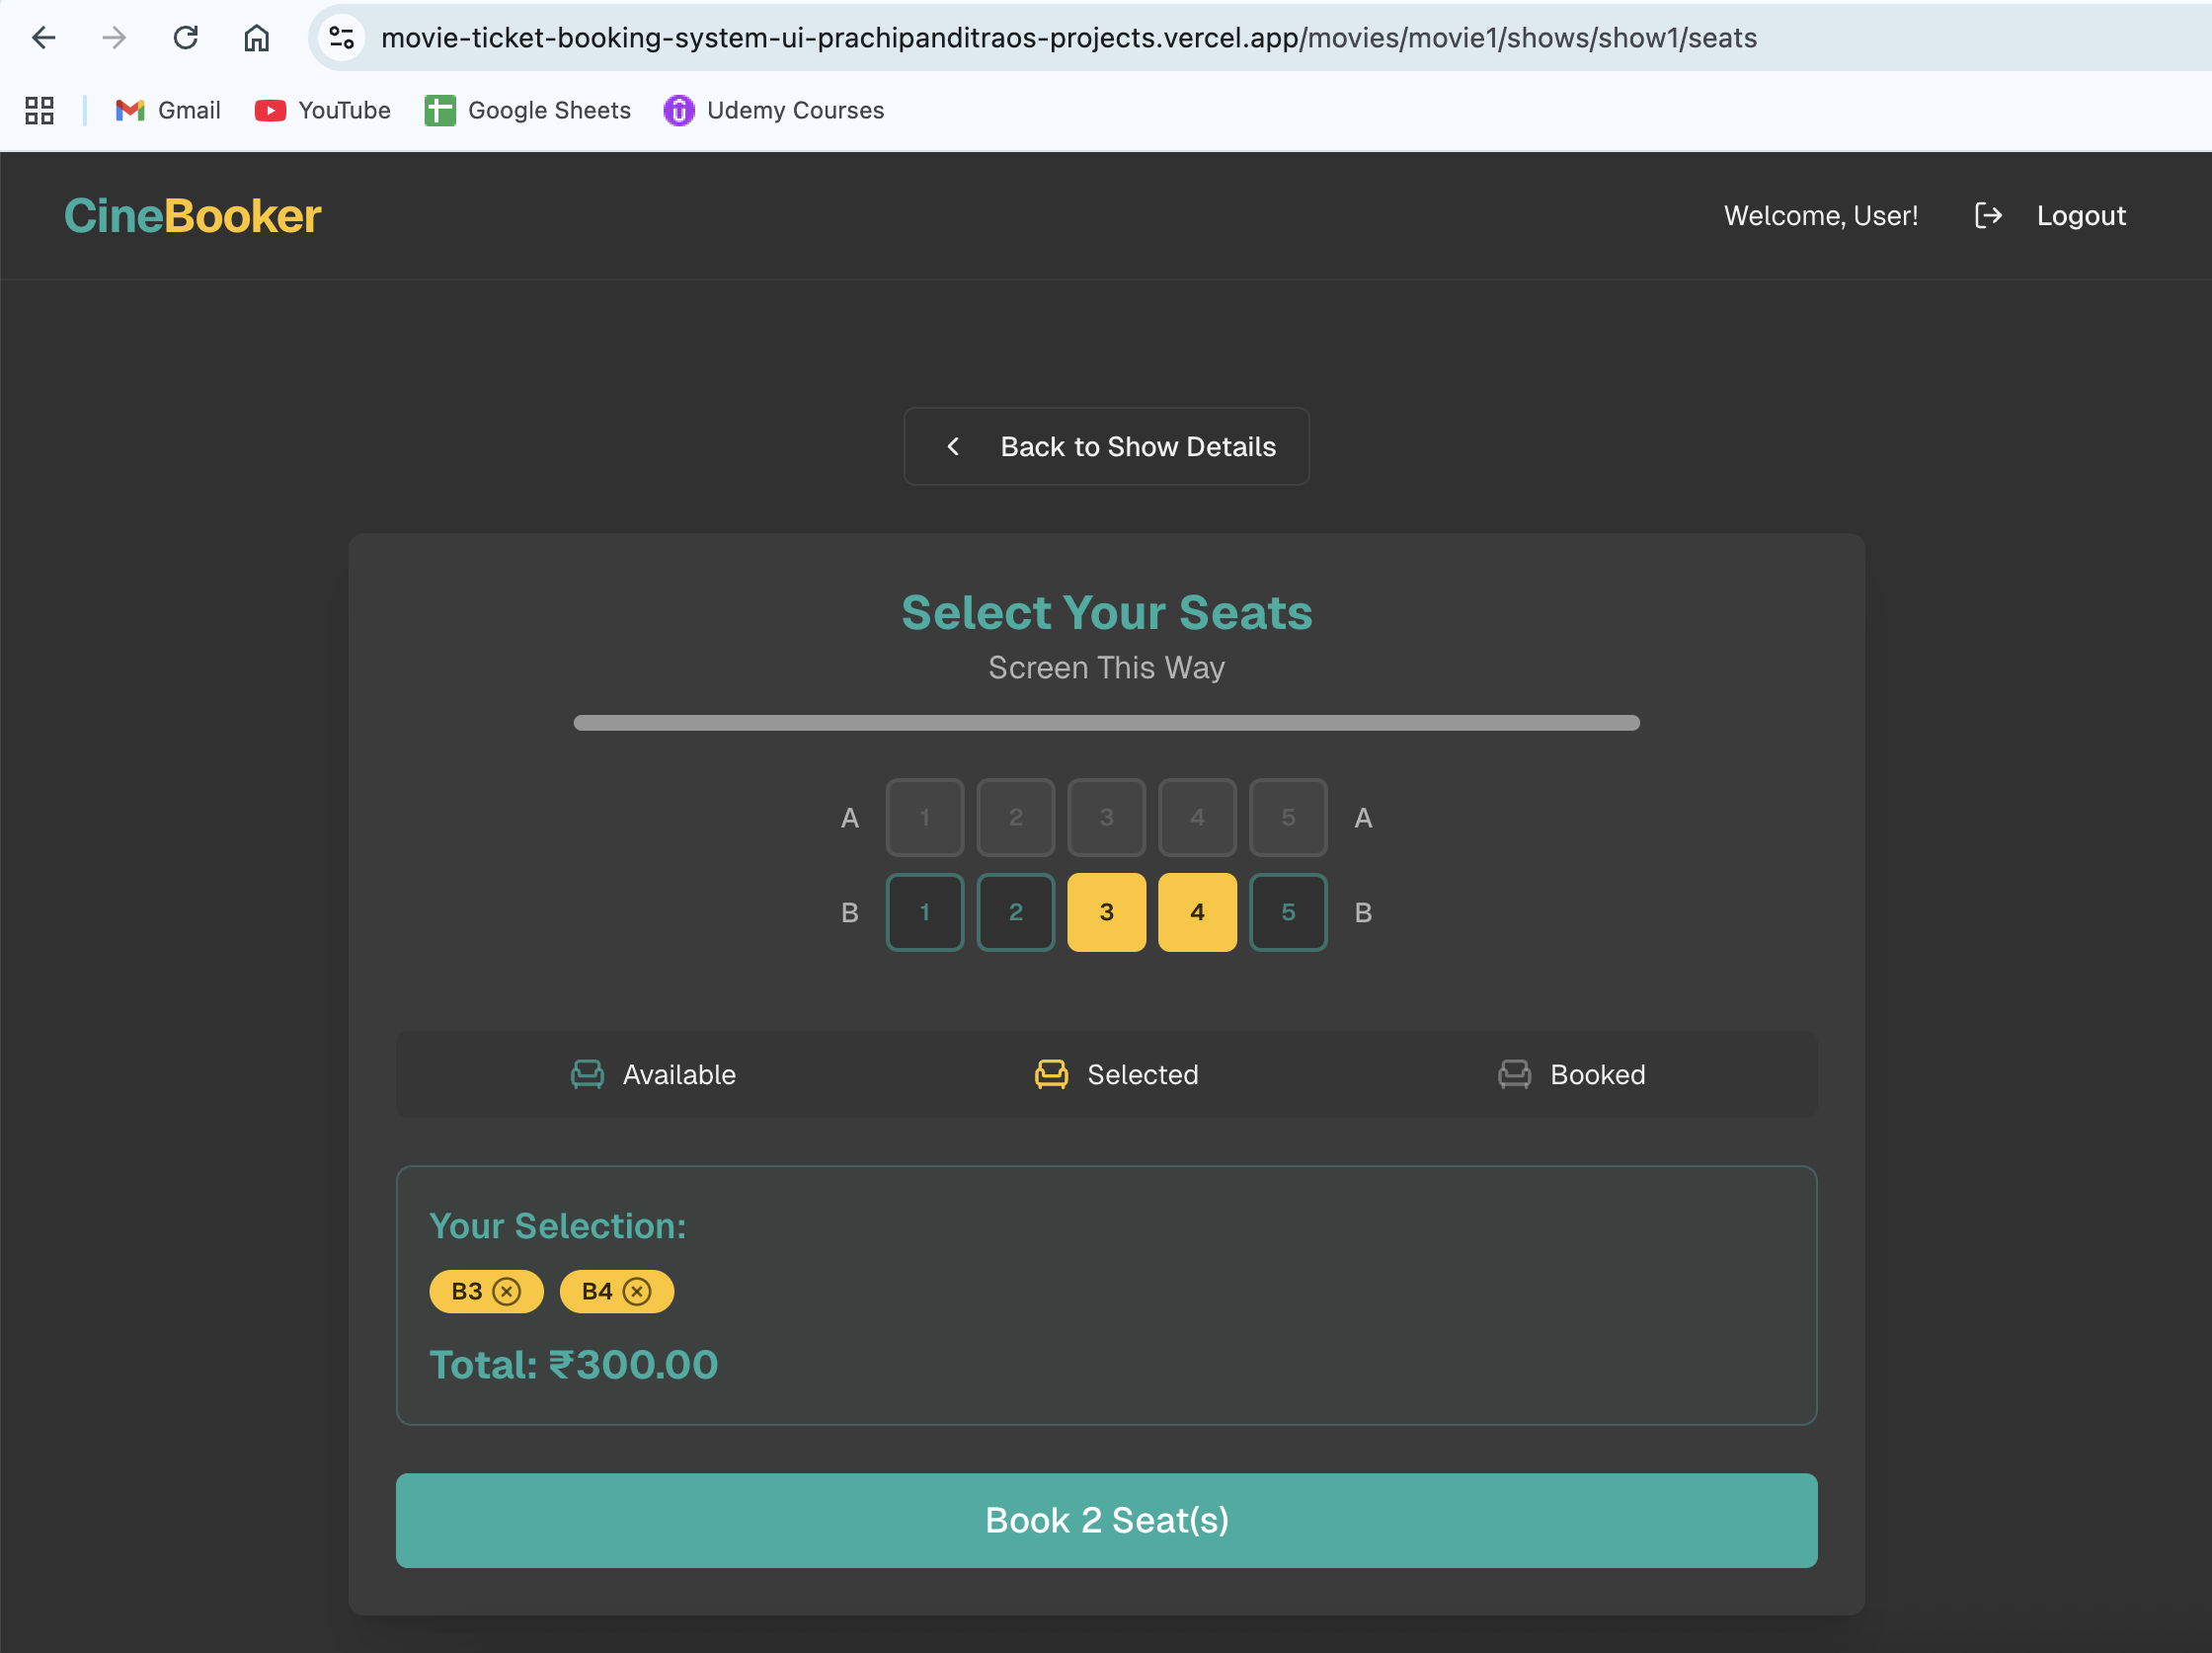Click the B4 selection chip label

click(597, 1291)
